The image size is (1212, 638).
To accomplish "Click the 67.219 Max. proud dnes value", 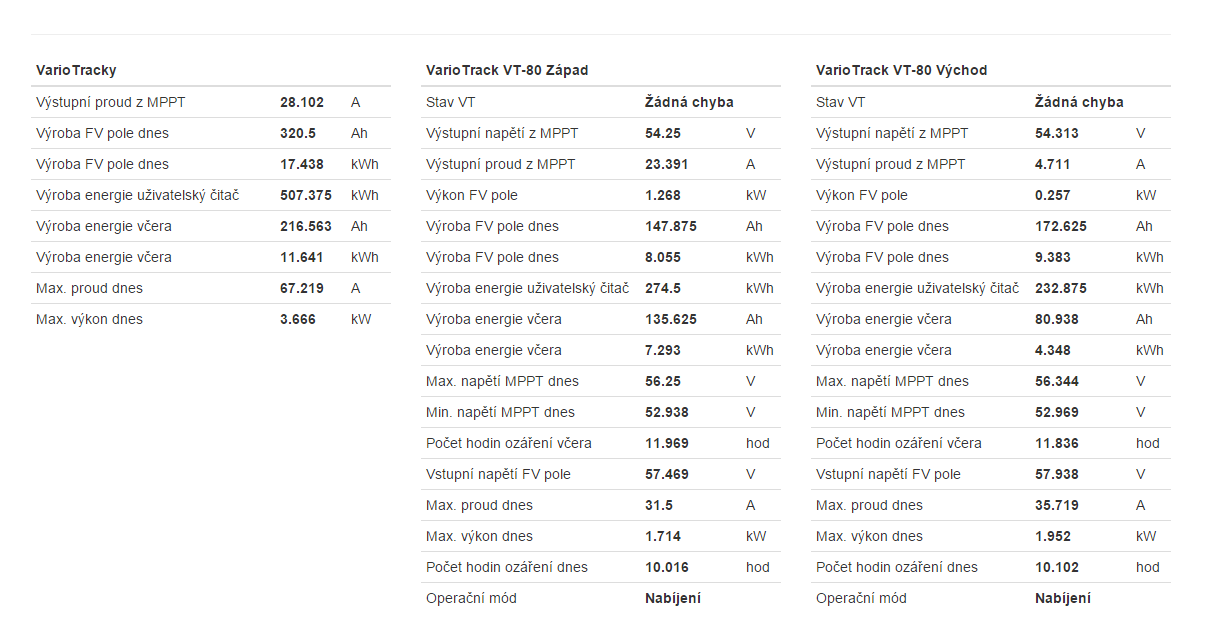I will point(302,288).
